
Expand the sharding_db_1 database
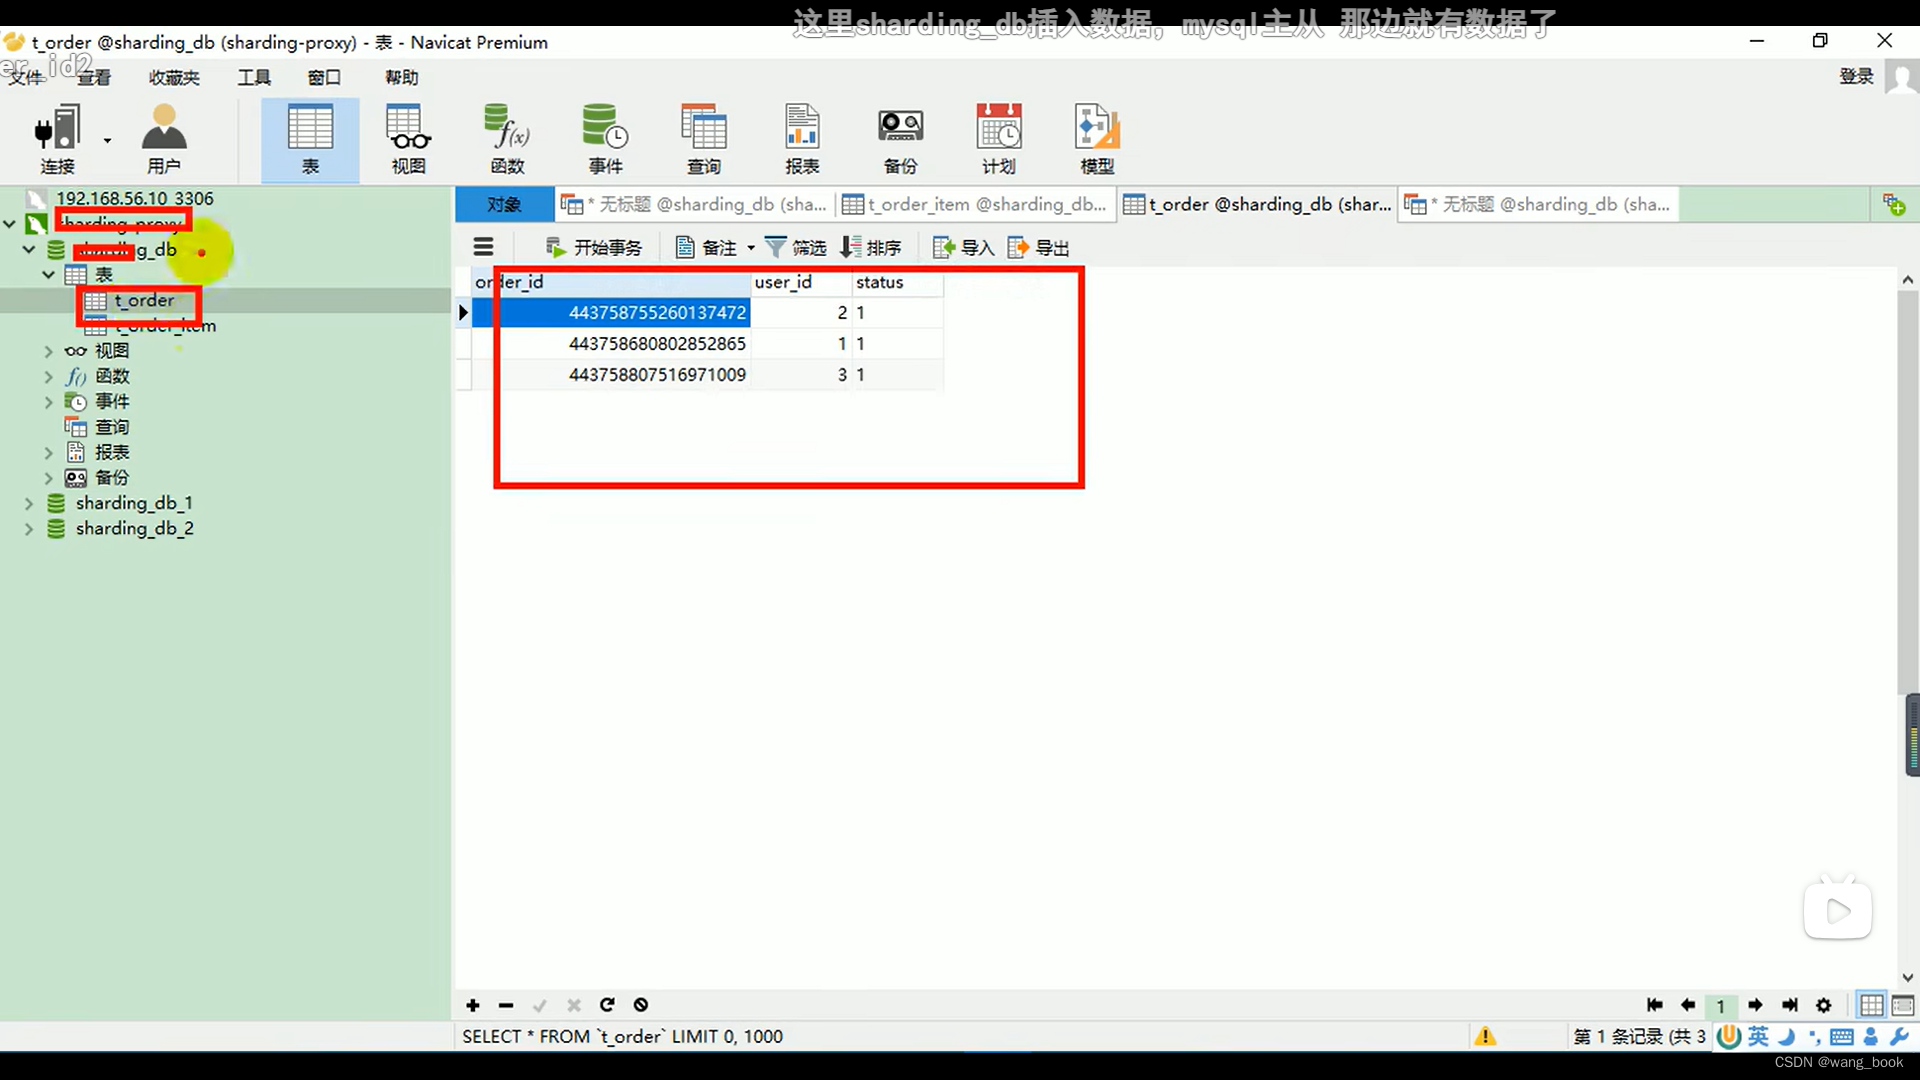click(x=29, y=503)
